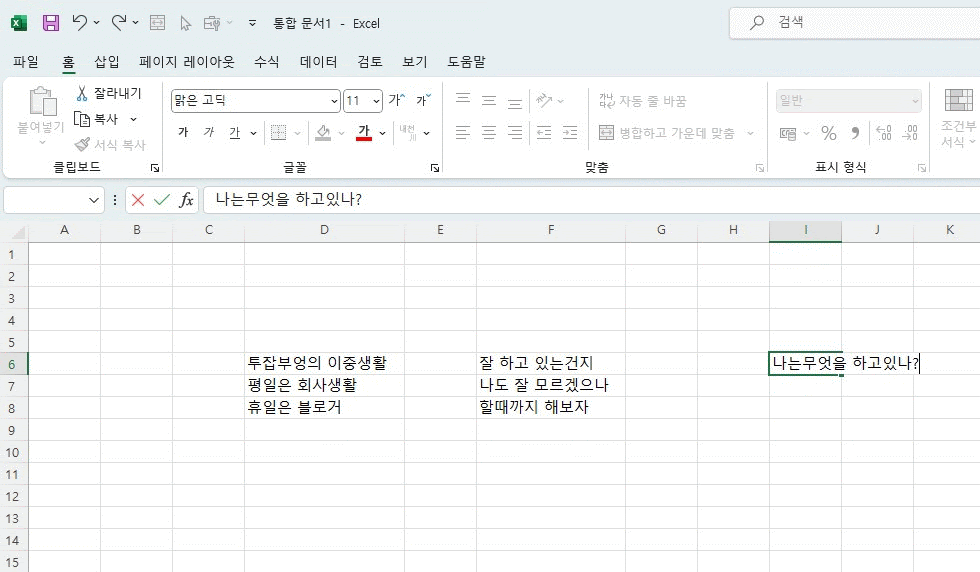Toggle bold 가 formatting
The image size is (980, 572).
click(183, 133)
